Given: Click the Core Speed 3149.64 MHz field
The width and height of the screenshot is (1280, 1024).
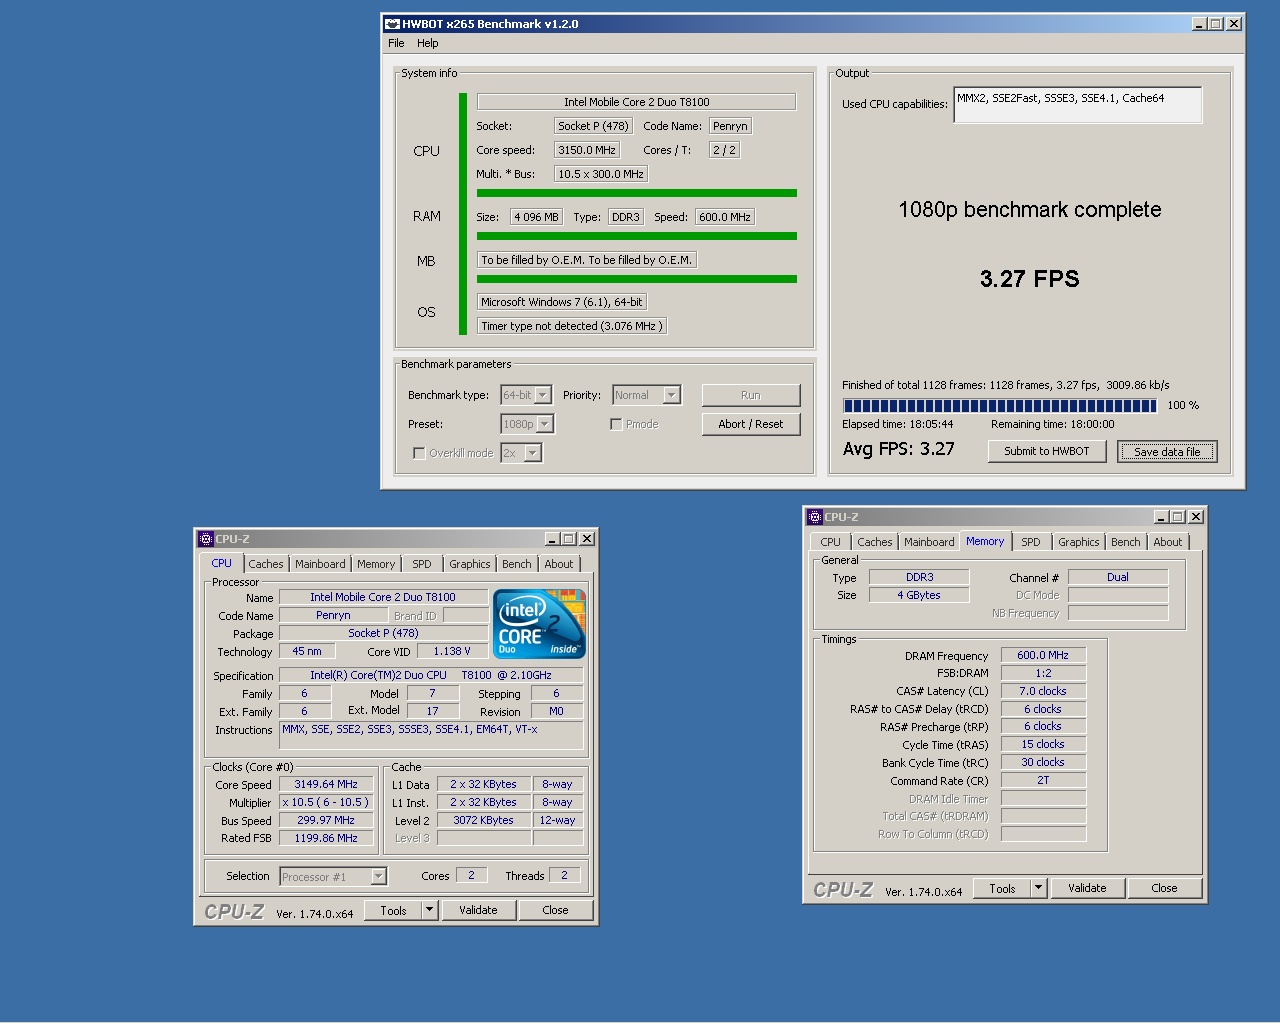Looking at the screenshot, I should [x=326, y=784].
